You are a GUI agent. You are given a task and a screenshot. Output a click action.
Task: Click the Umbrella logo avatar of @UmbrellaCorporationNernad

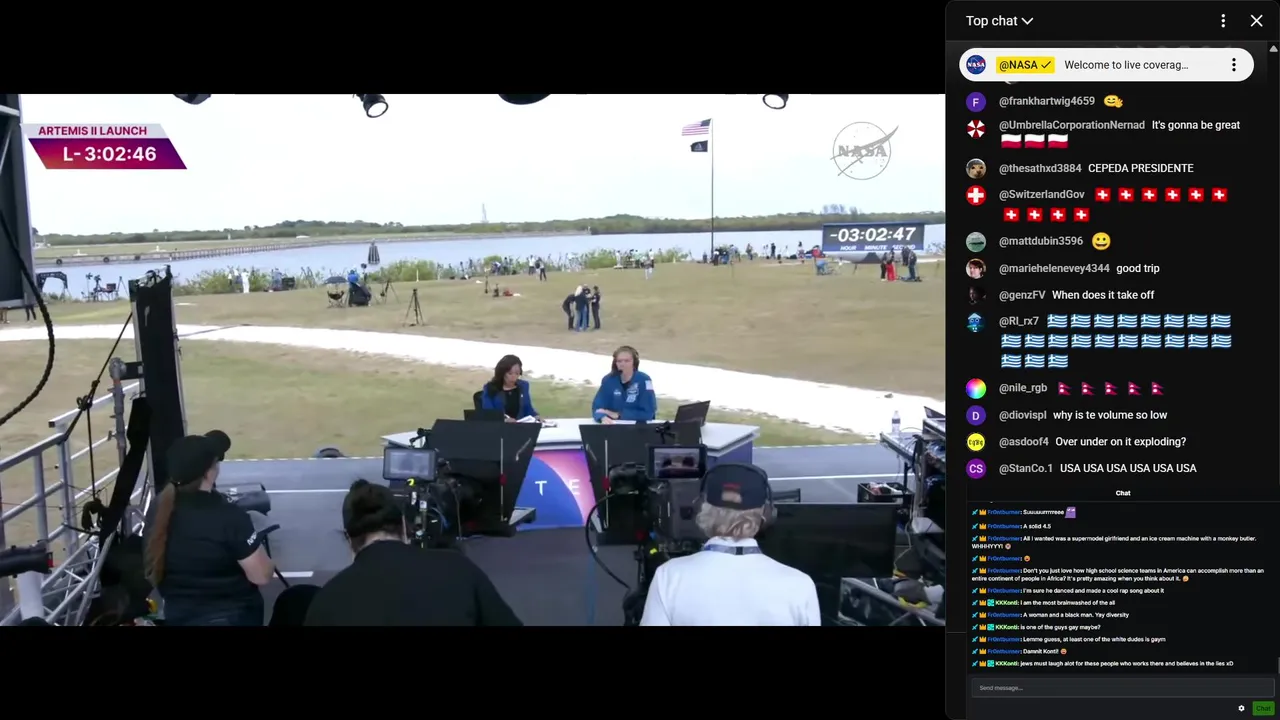point(976,128)
